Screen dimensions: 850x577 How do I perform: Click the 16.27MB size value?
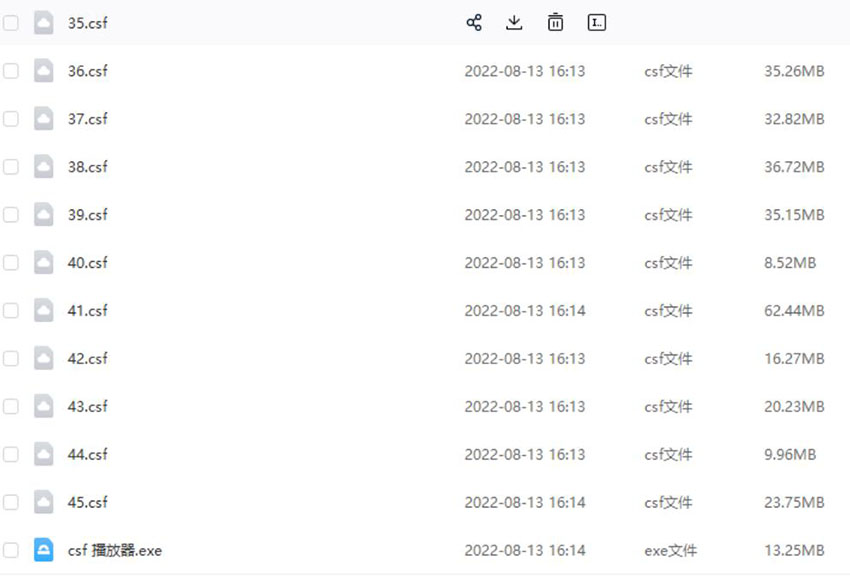click(x=794, y=358)
